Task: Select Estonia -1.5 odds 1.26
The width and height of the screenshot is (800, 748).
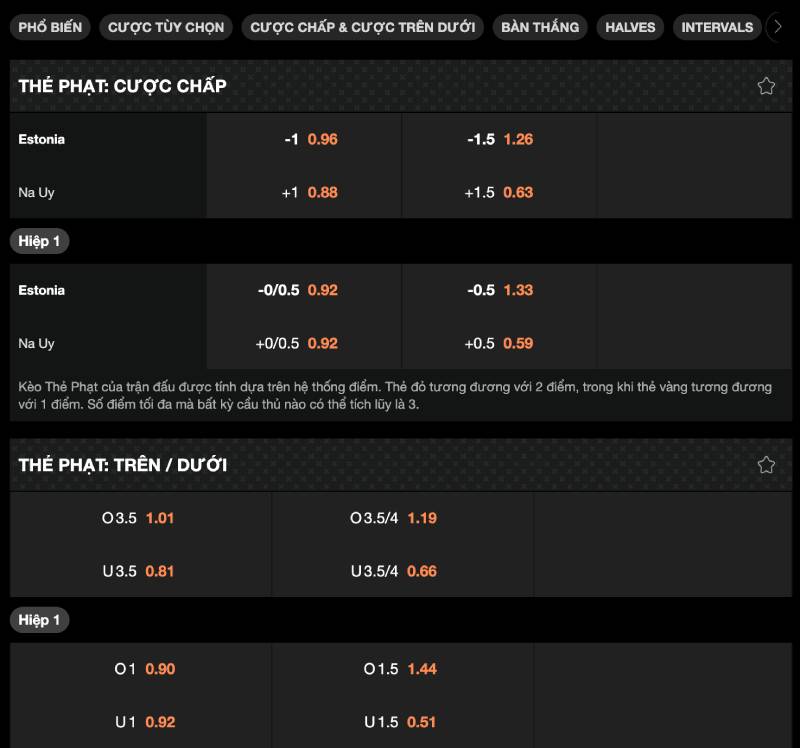Action: (499, 140)
